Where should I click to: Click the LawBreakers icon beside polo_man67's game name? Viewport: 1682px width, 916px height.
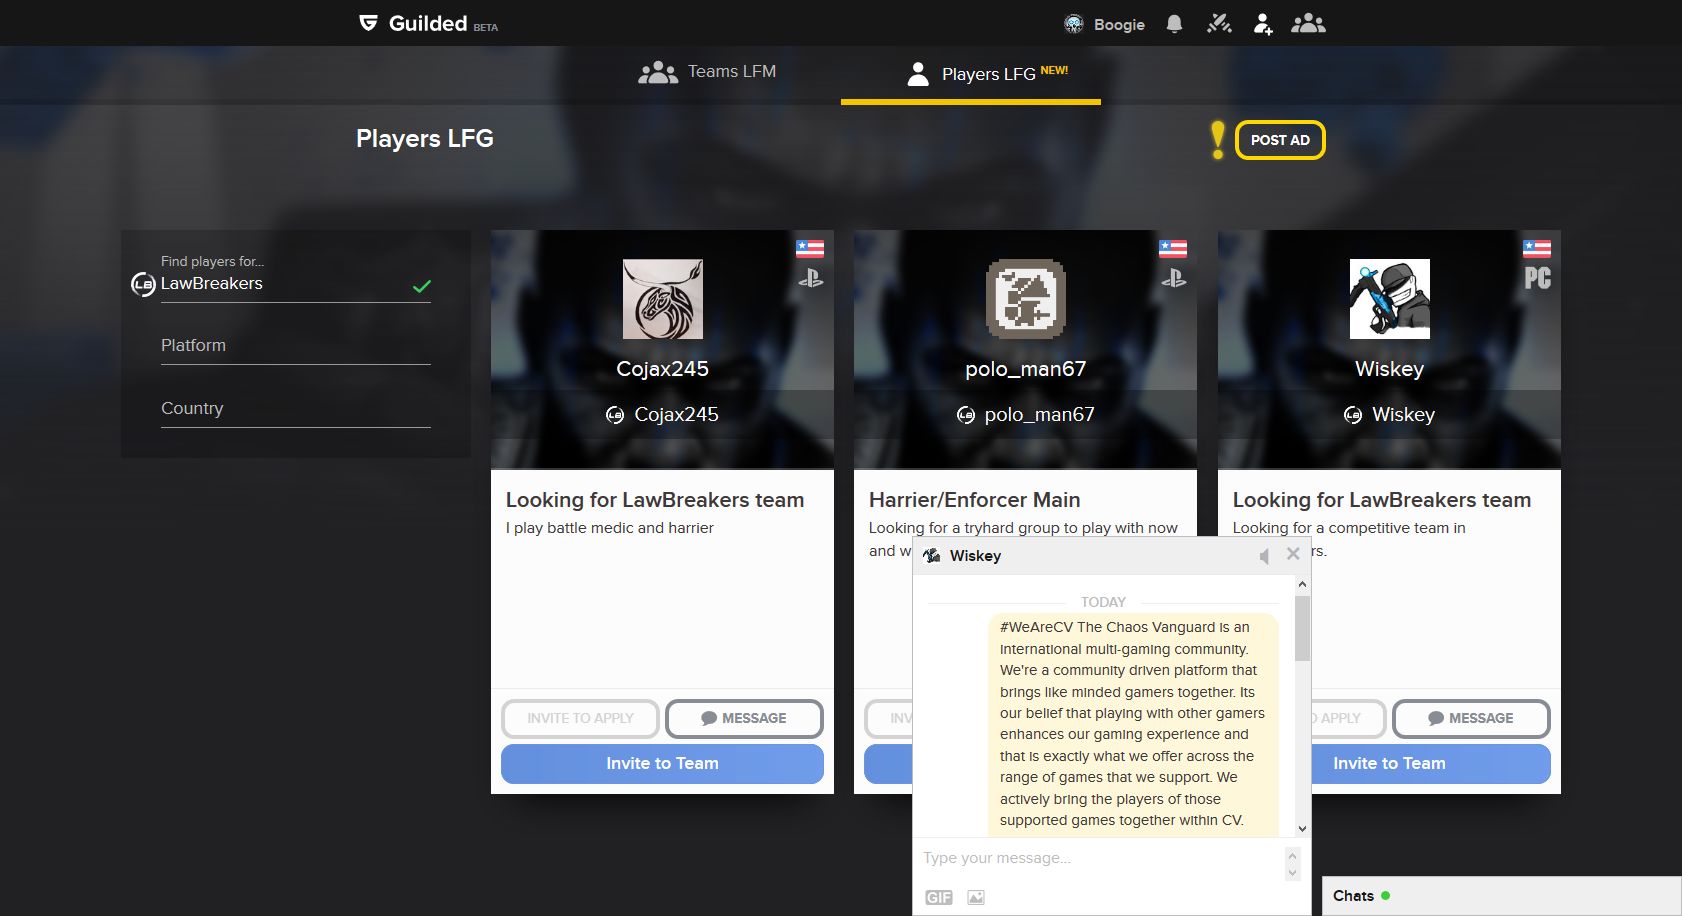tap(966, 415)
